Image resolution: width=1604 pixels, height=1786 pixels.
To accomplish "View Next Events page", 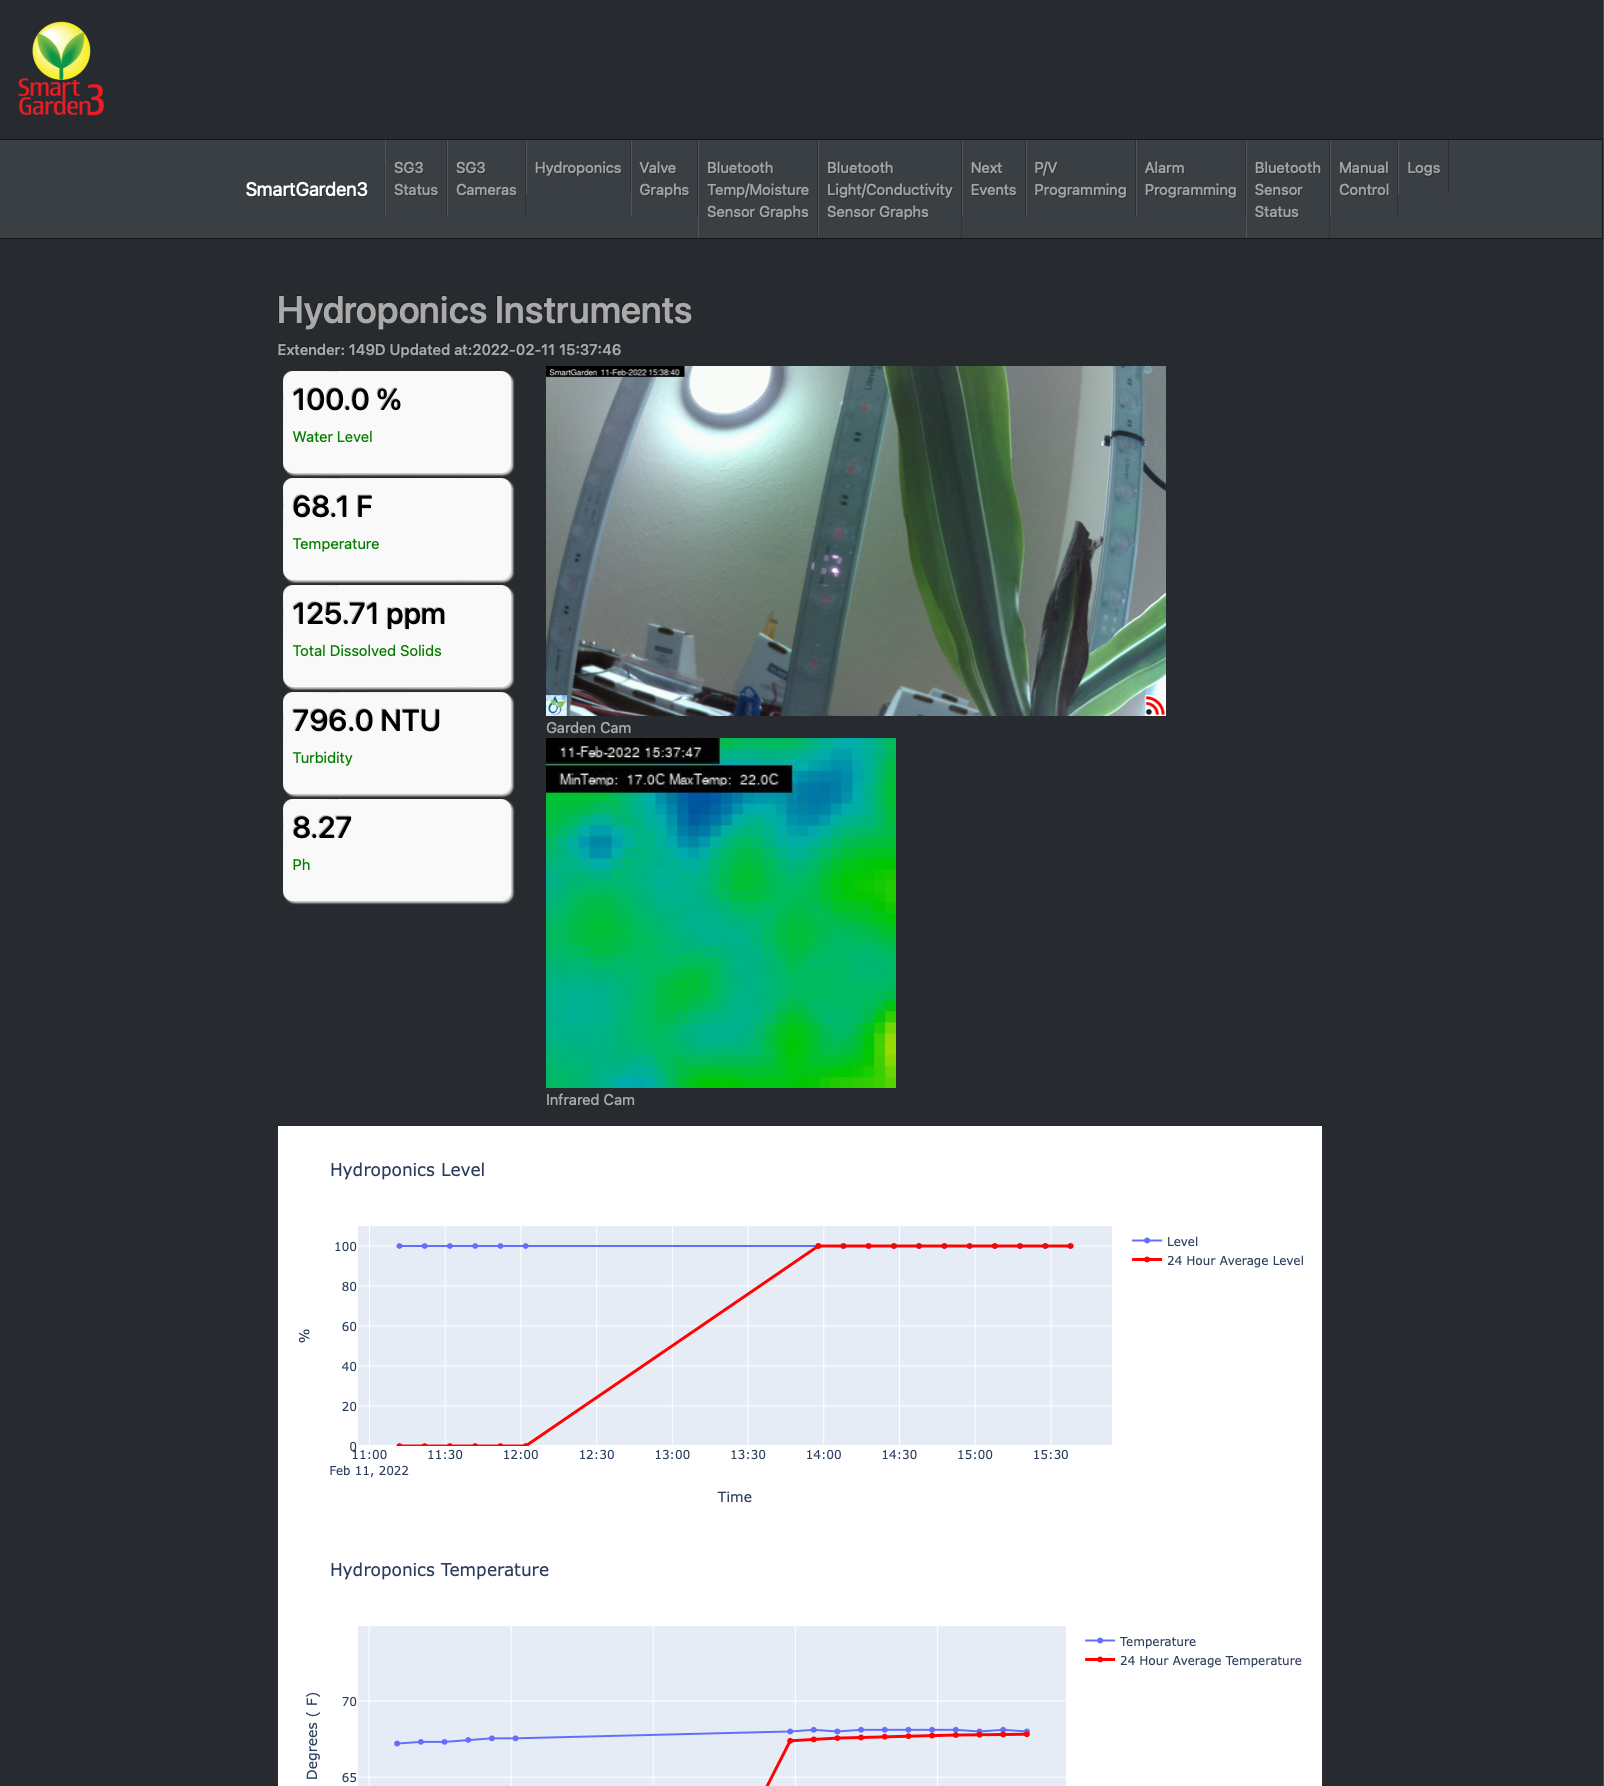I will pos(992,179).
